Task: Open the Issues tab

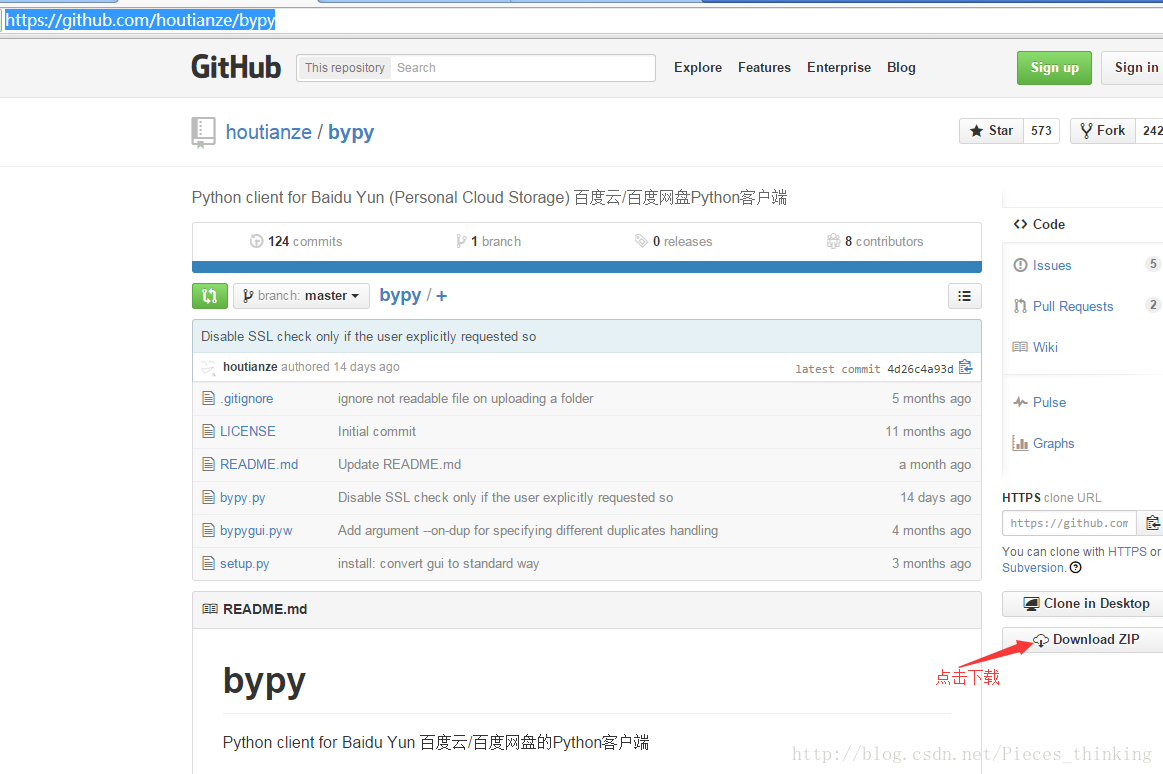Action: 1052,265
